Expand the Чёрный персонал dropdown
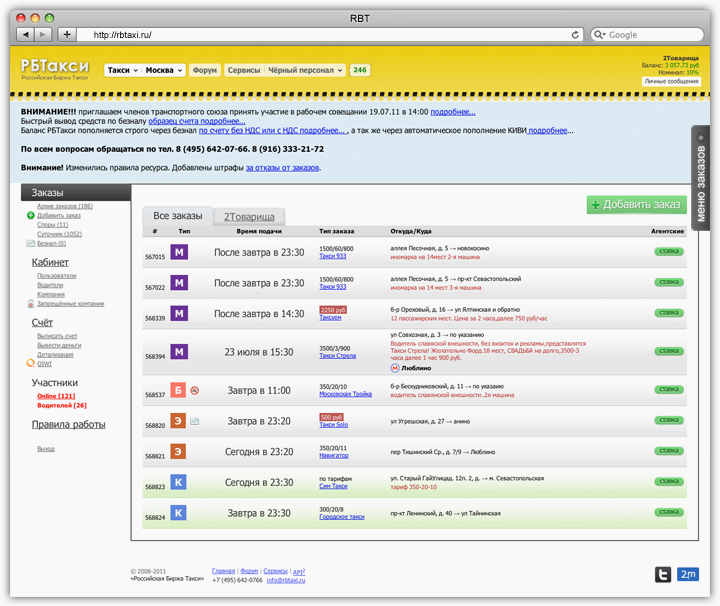Image resolution: width=720 pixels, height=606 pixels. [x=305, y=70]
